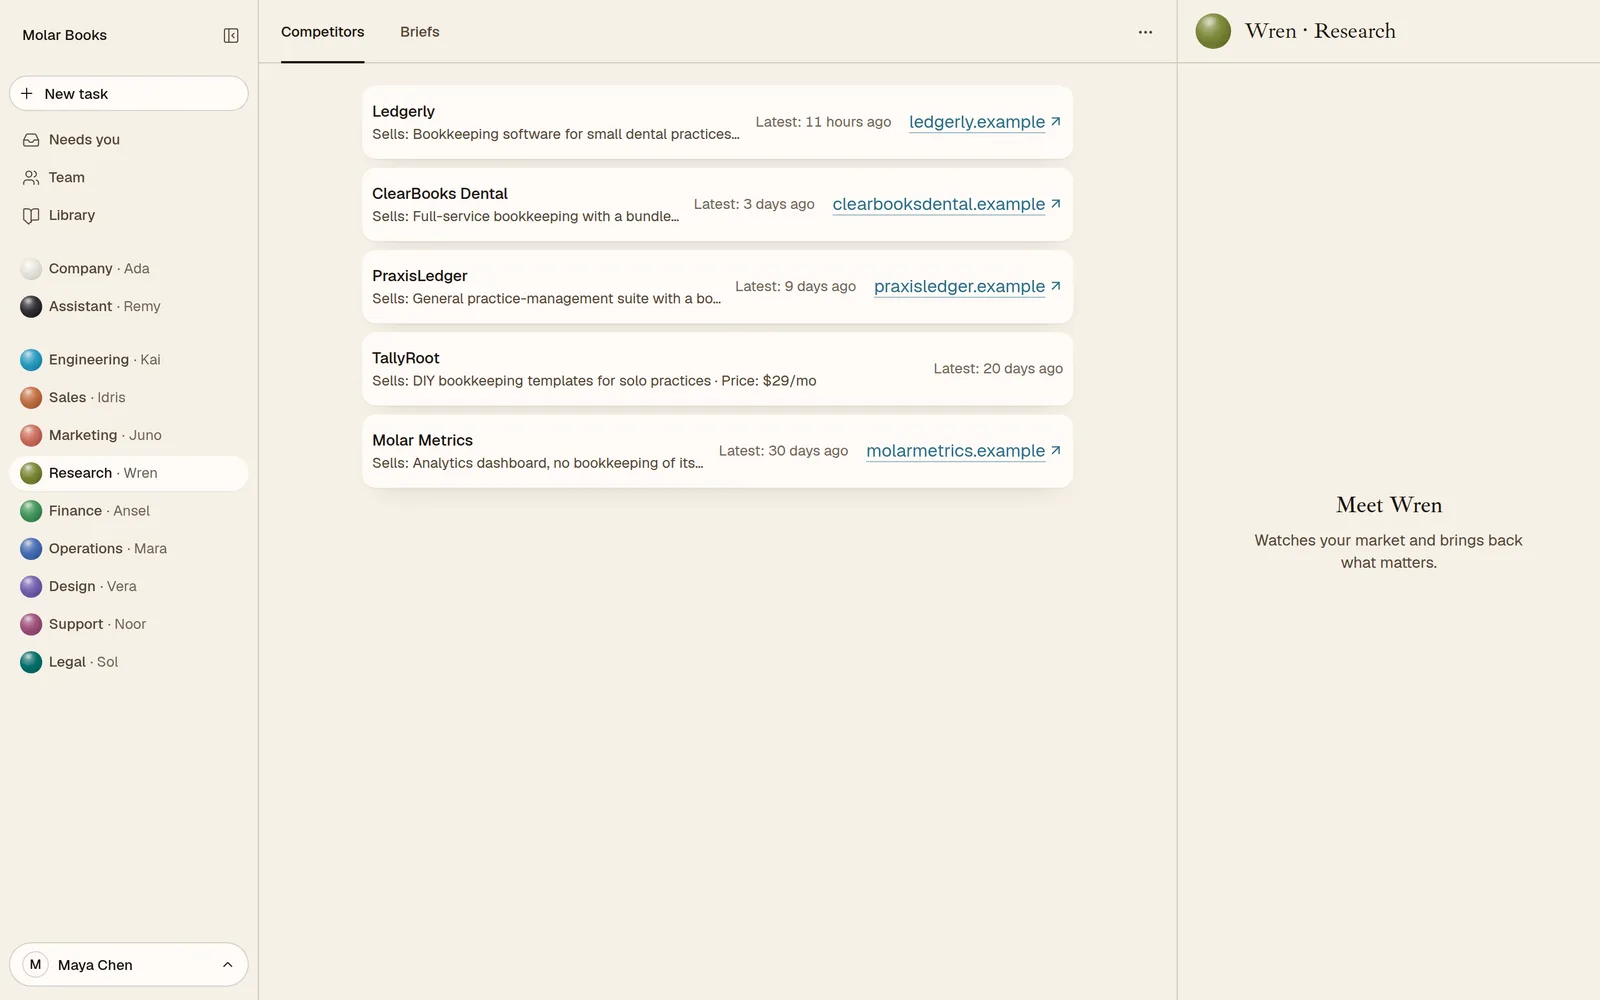The height and width of the screenshot is (1000, 1600).
Task: Select the Assistant Remy avatar orb
Action: tap(31, 307)
